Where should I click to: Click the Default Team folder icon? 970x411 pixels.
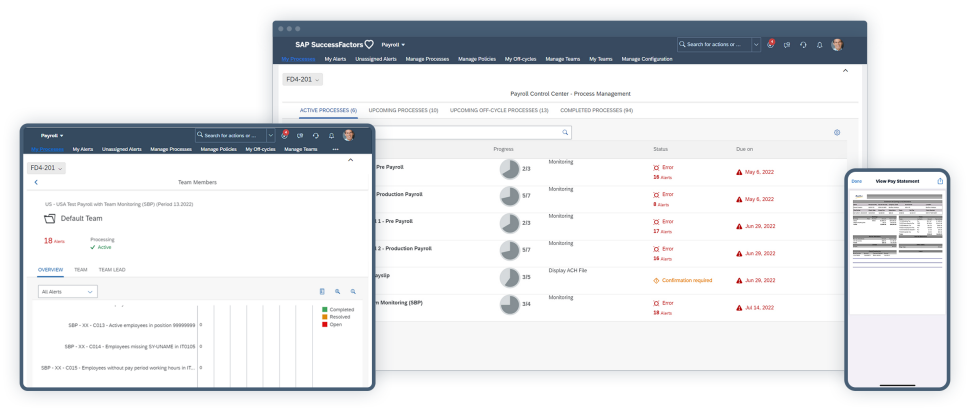[x=49, y=218]
